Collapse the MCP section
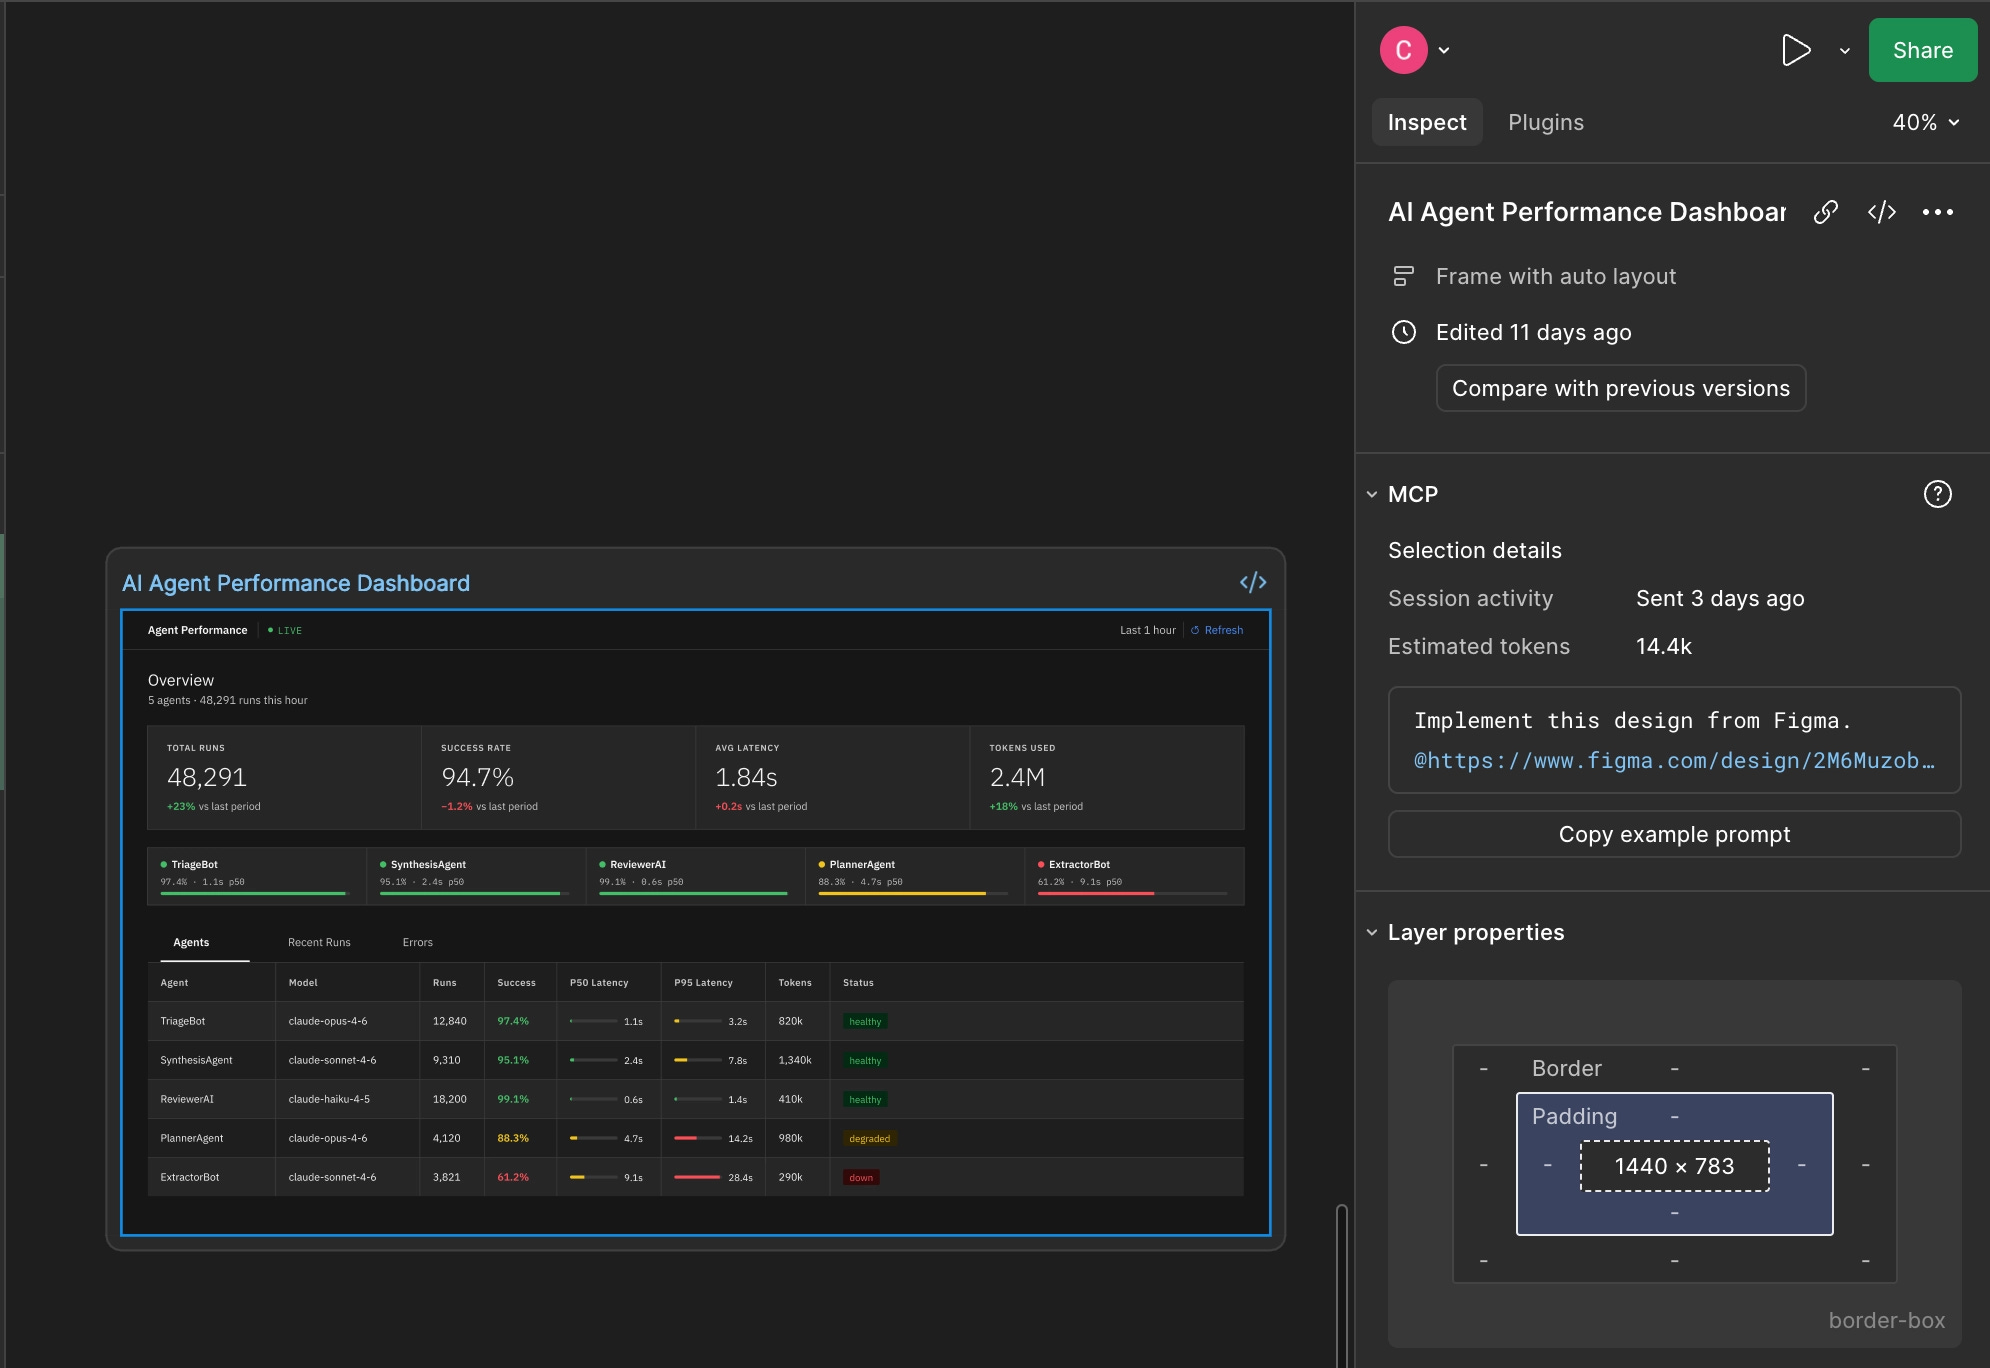The width and height of the screenshot is (1990, 1368). pos(1372,494)
